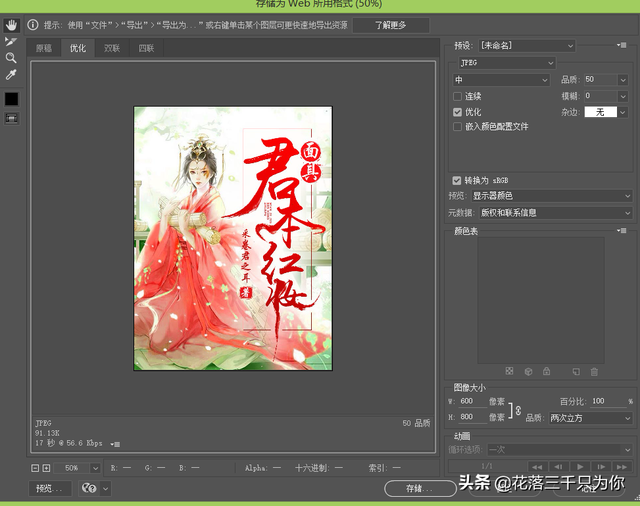Click the 91.13K file size text
Image resolution: width=640 pixels, height=506 pixels.
coord(47,433)
